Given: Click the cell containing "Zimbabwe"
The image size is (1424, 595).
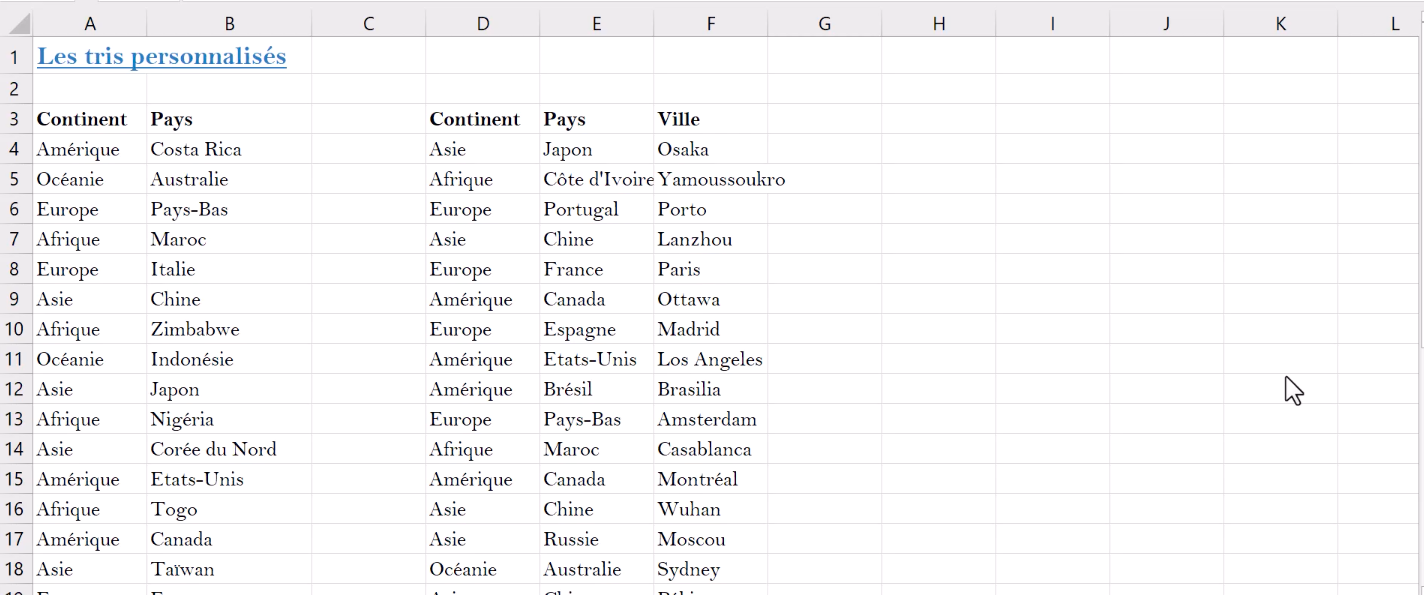Looking at the screenshot, I should click(x=195, y=329).
